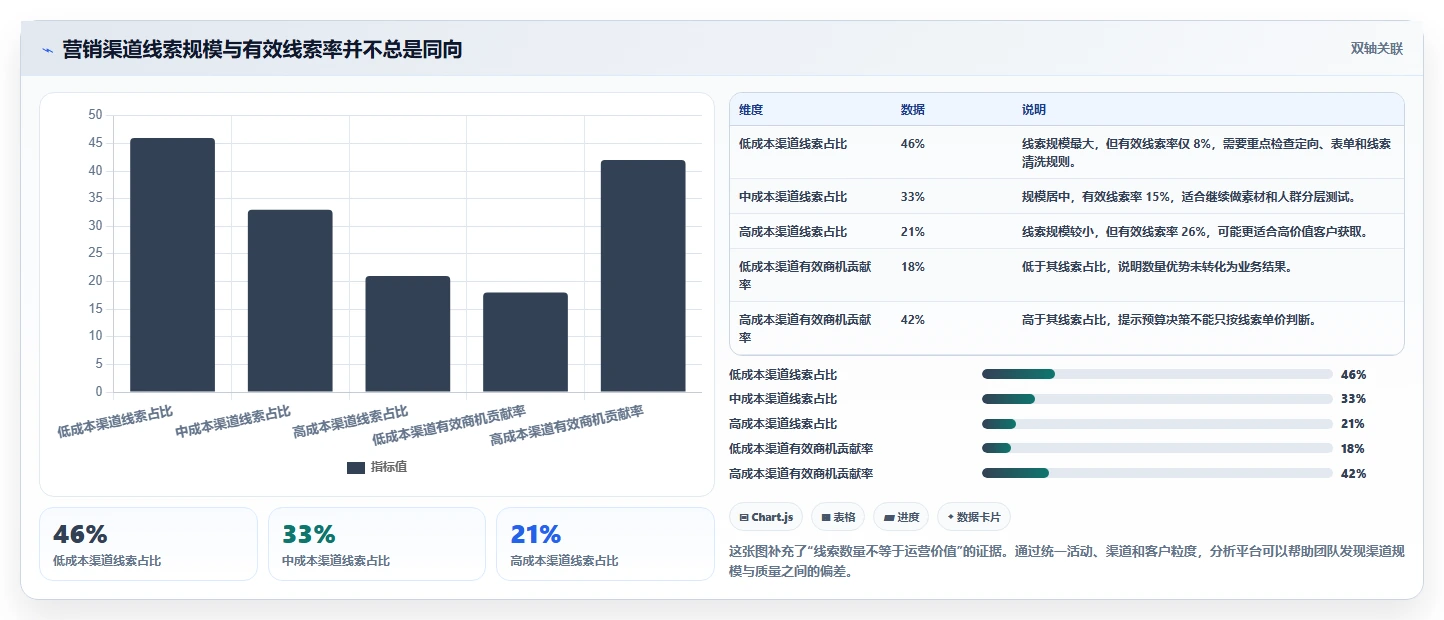Click the table cell 高成本渠道线索占比
Viewport: 1444px width, 620px height.
(x=793, y=231)
